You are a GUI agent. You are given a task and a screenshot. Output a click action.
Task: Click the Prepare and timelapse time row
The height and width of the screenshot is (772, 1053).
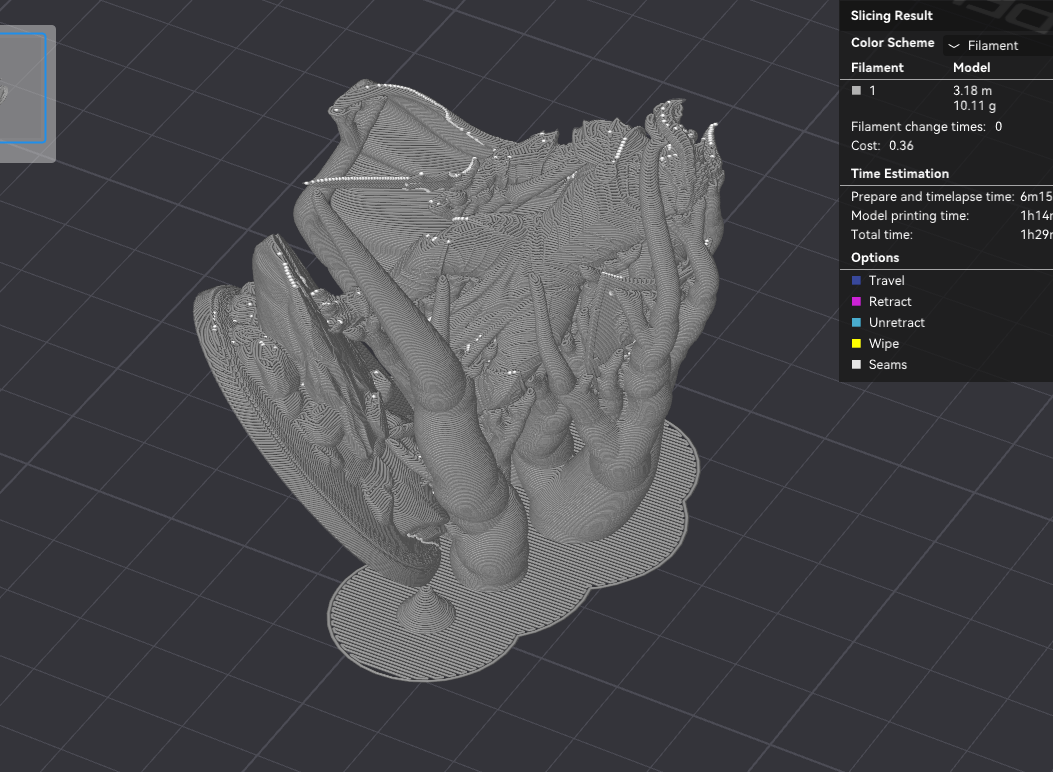point(951,197)
